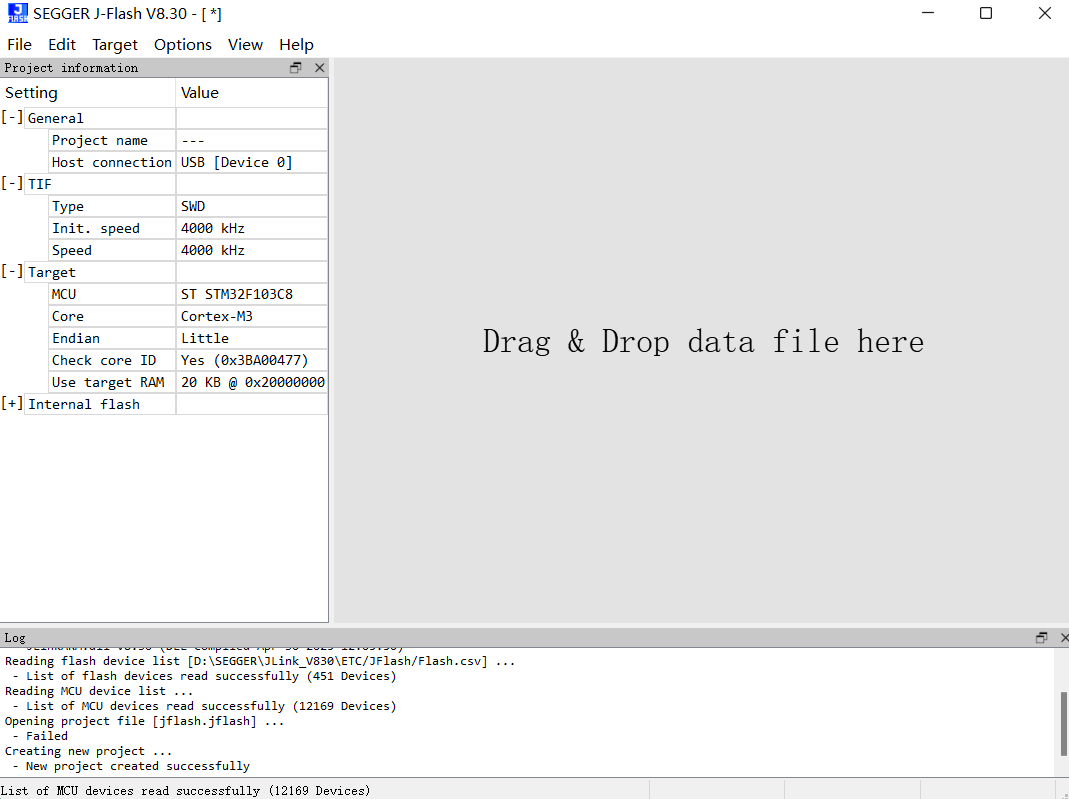The image size is (1069, 799).
Task: Click the General group label
Action: (x=55, y=118)
